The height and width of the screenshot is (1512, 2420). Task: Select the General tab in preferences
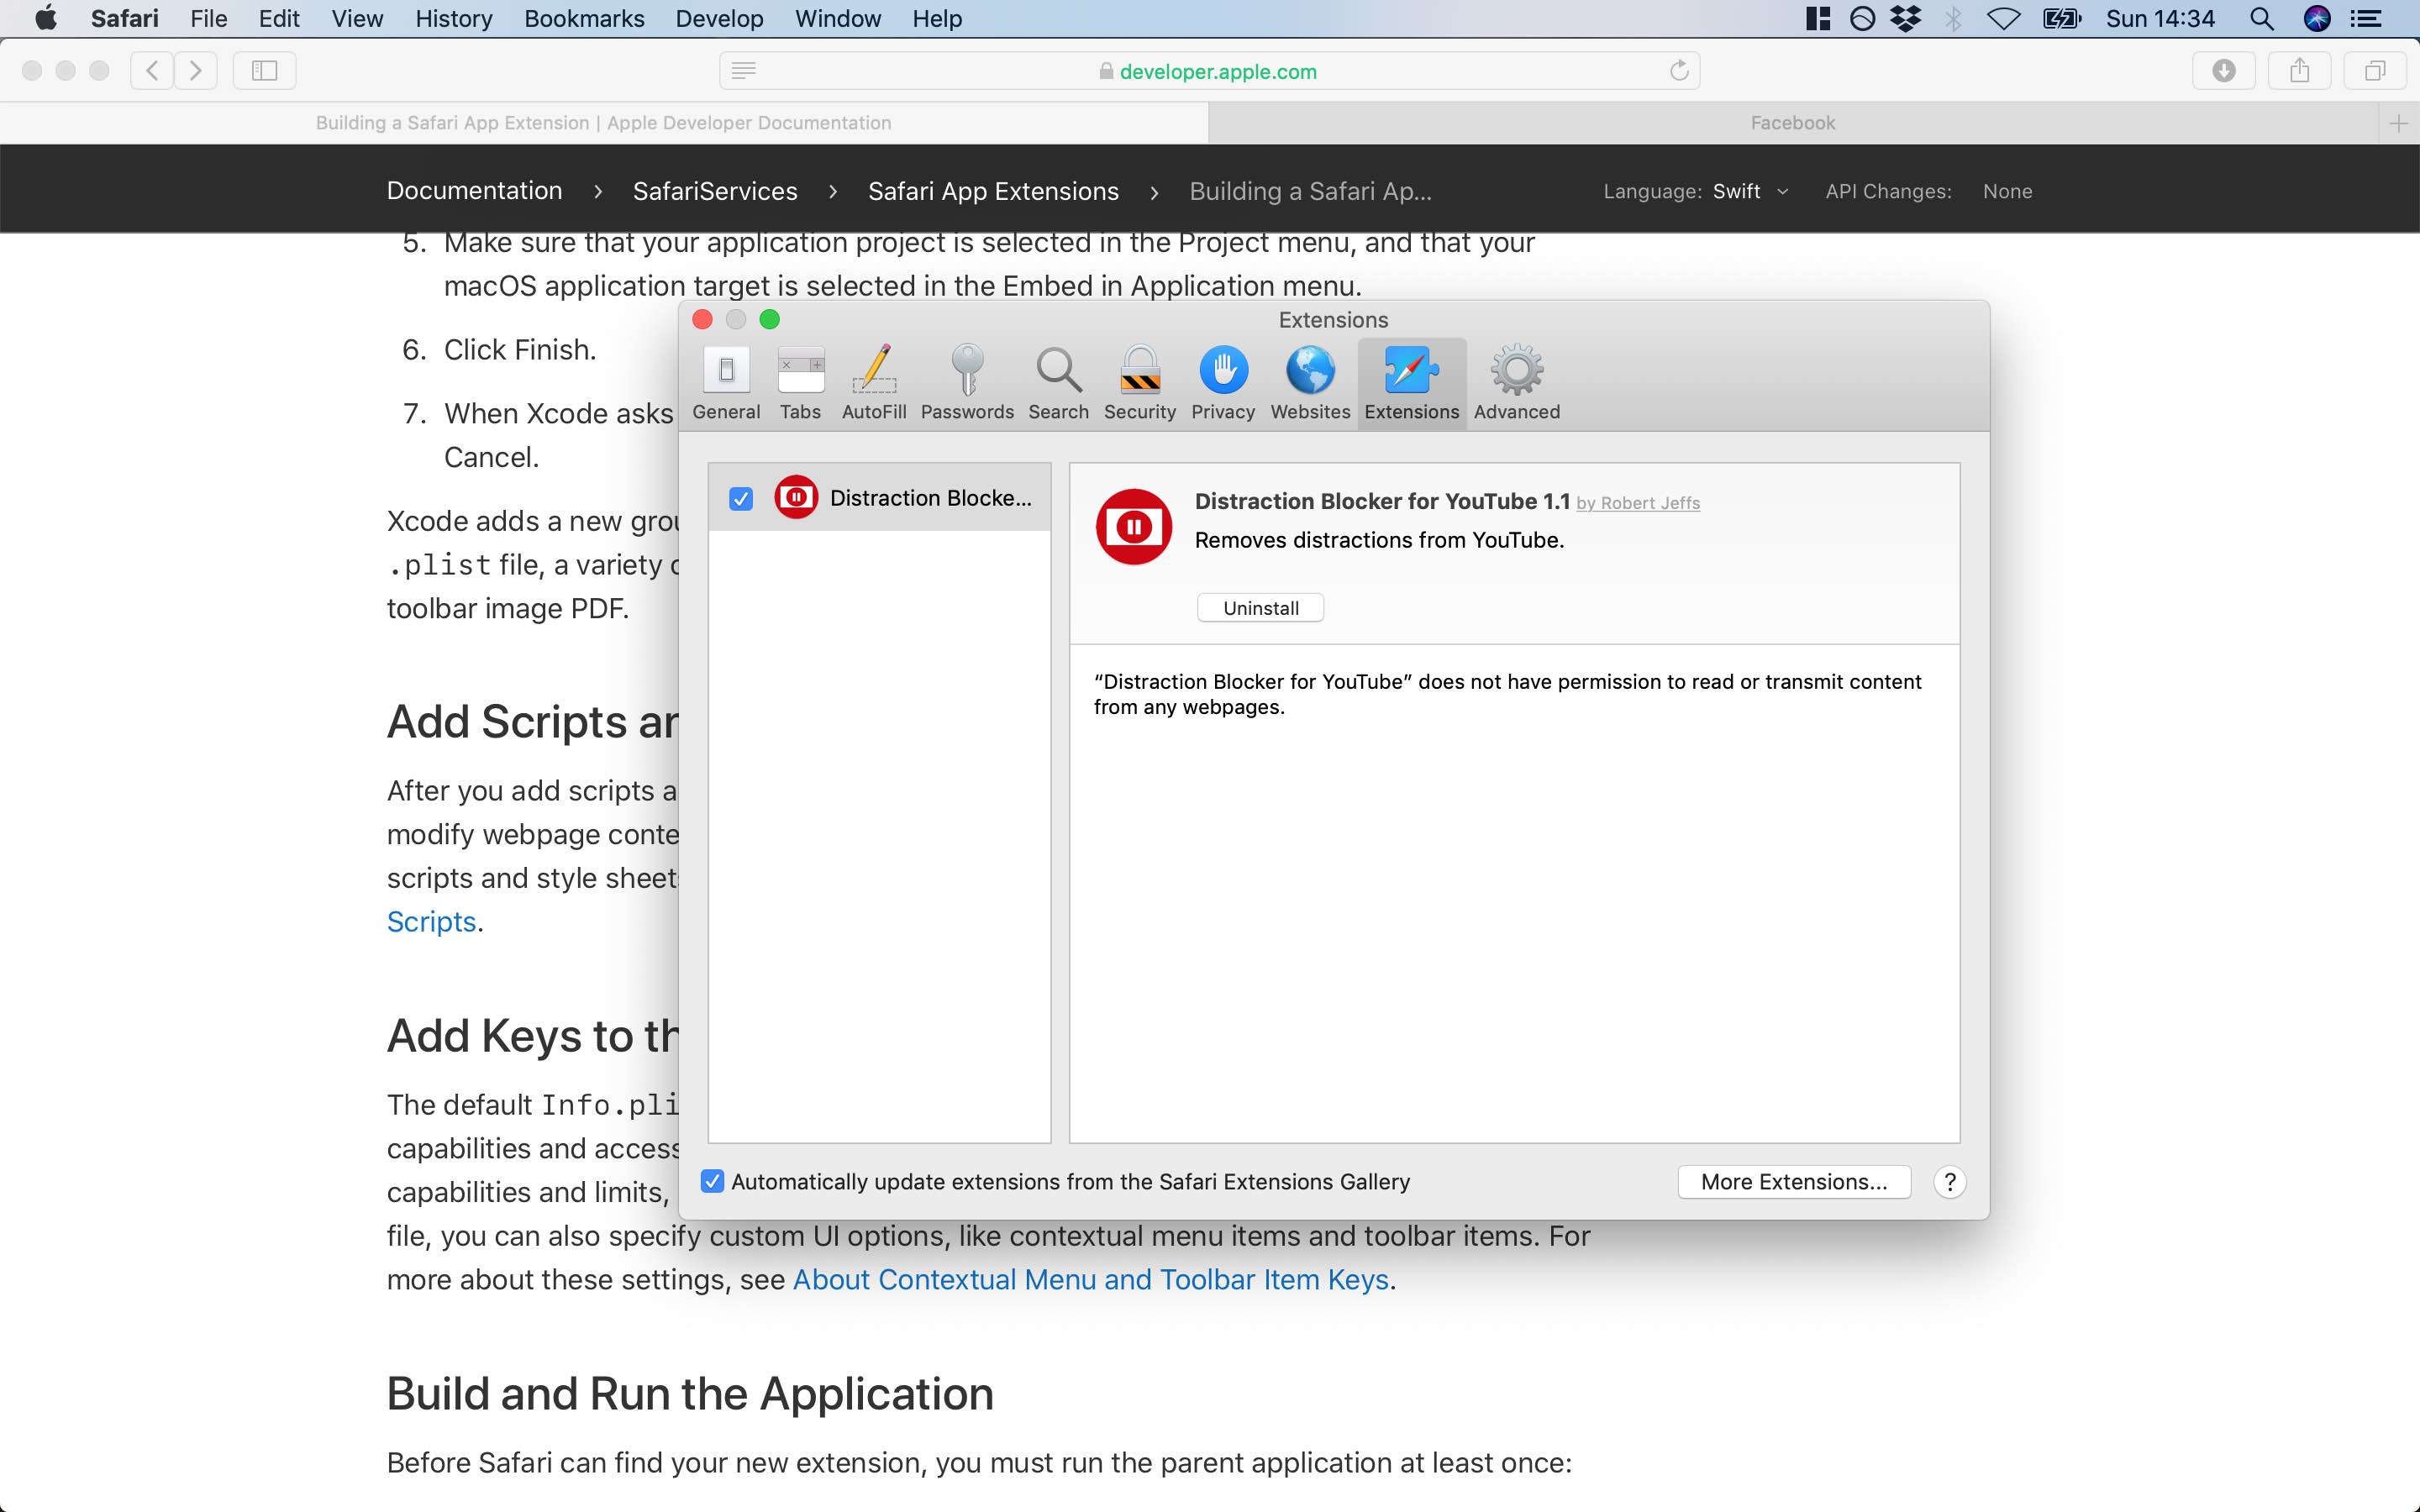tap(725, 378)
